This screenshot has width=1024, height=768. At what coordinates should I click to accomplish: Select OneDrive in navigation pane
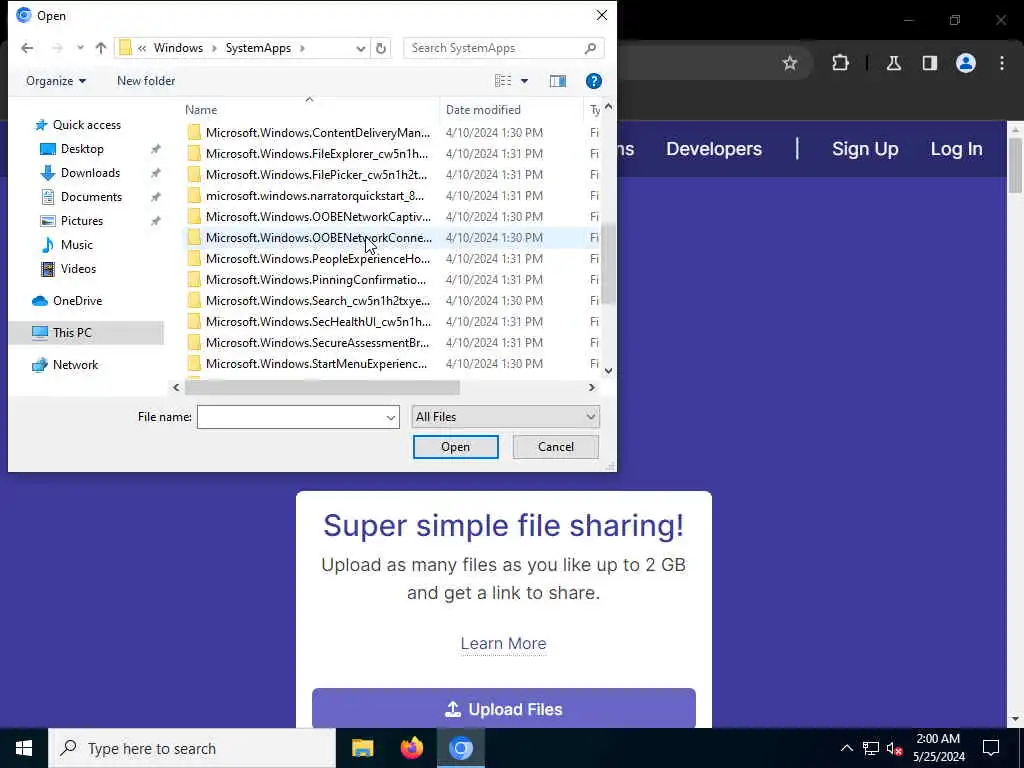coord(77,301)
